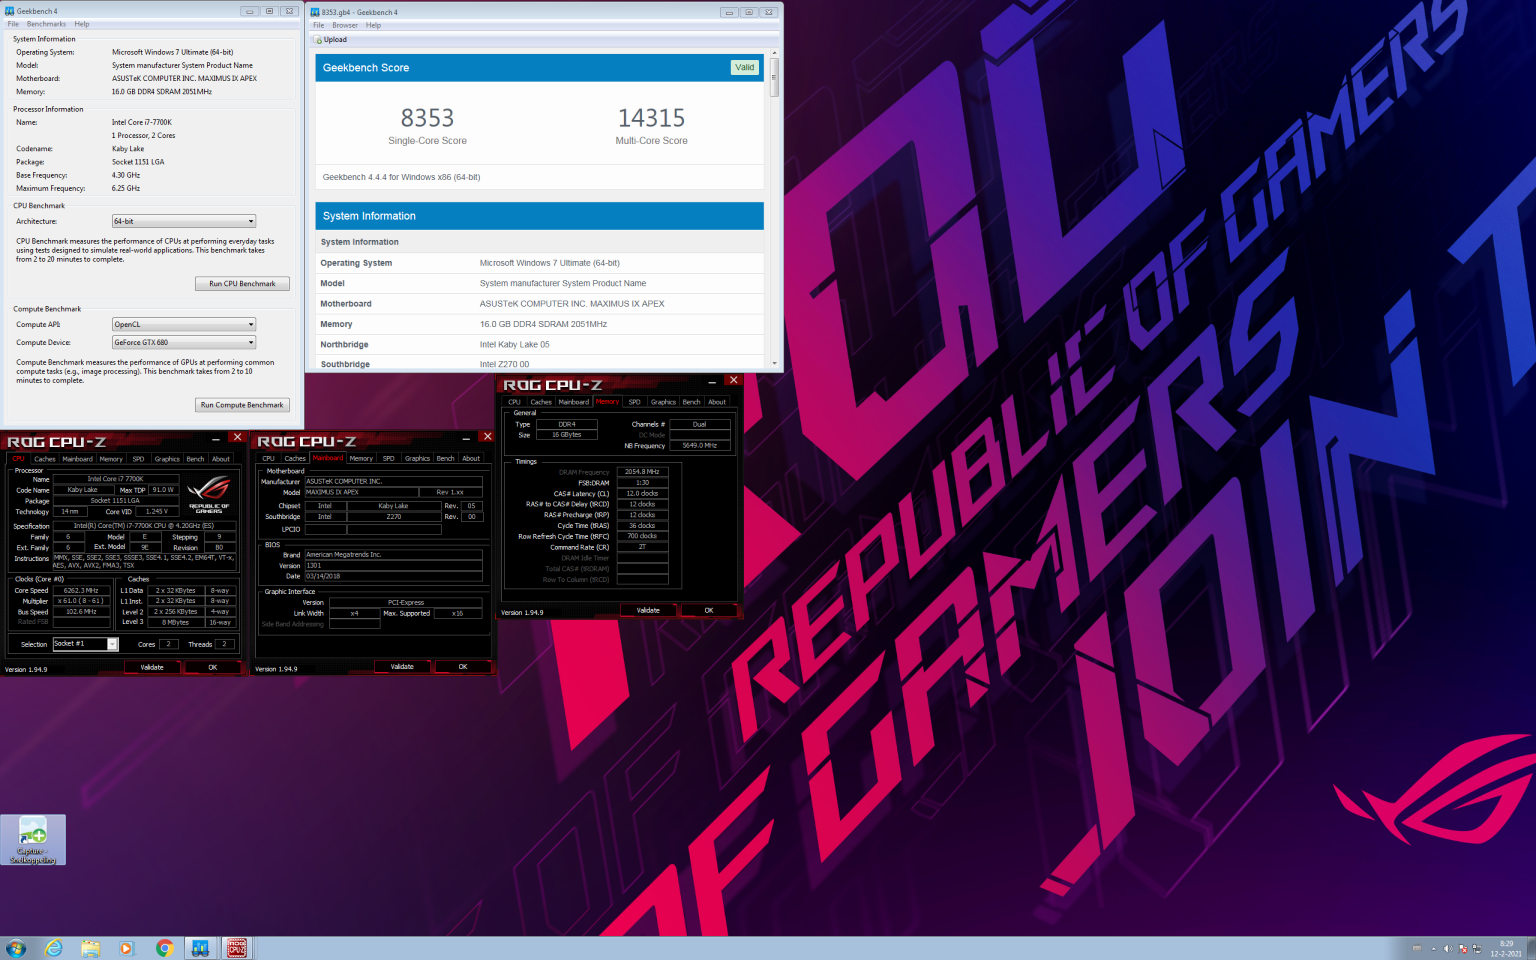Open the taskbar clock and date
The height and width of the screenshot is (960, 1536).
point(1506,949)
